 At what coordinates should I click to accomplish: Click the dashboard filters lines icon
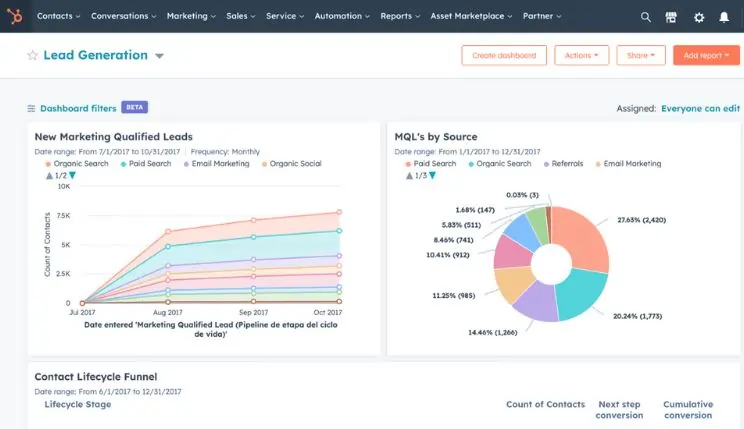[x=31, y=108]
